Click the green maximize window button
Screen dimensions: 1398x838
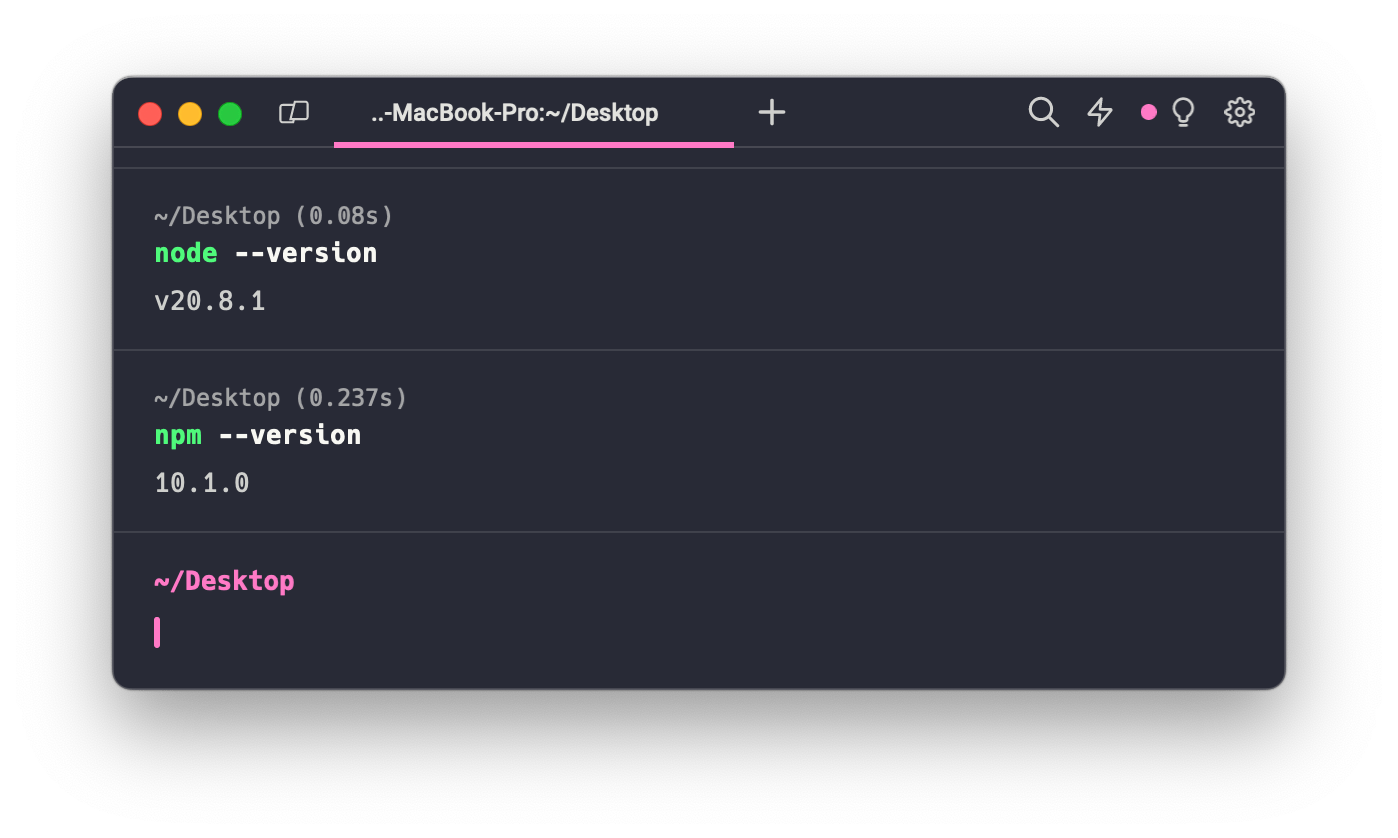point(230,114)
